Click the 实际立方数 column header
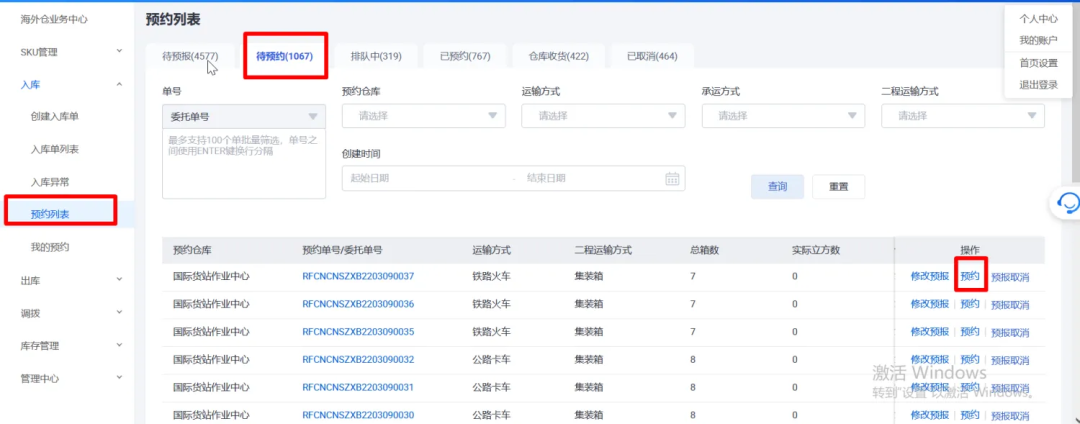This screenshot has width=1080, height=424. [816, 250]
